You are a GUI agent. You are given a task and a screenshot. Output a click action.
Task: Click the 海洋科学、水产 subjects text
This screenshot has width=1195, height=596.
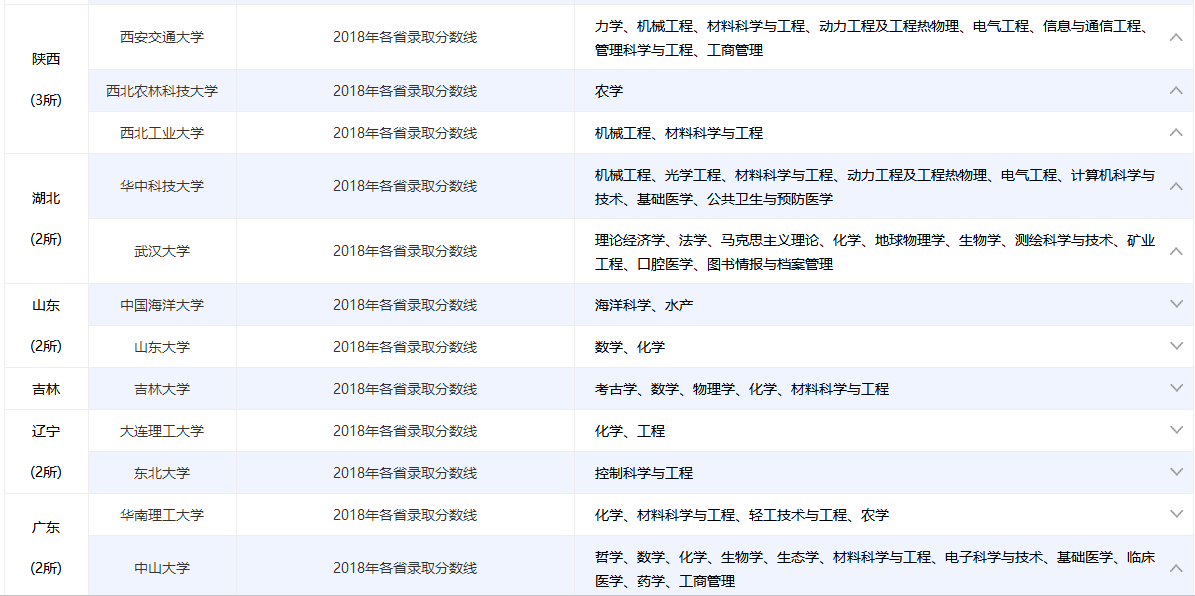coord(644,305)
